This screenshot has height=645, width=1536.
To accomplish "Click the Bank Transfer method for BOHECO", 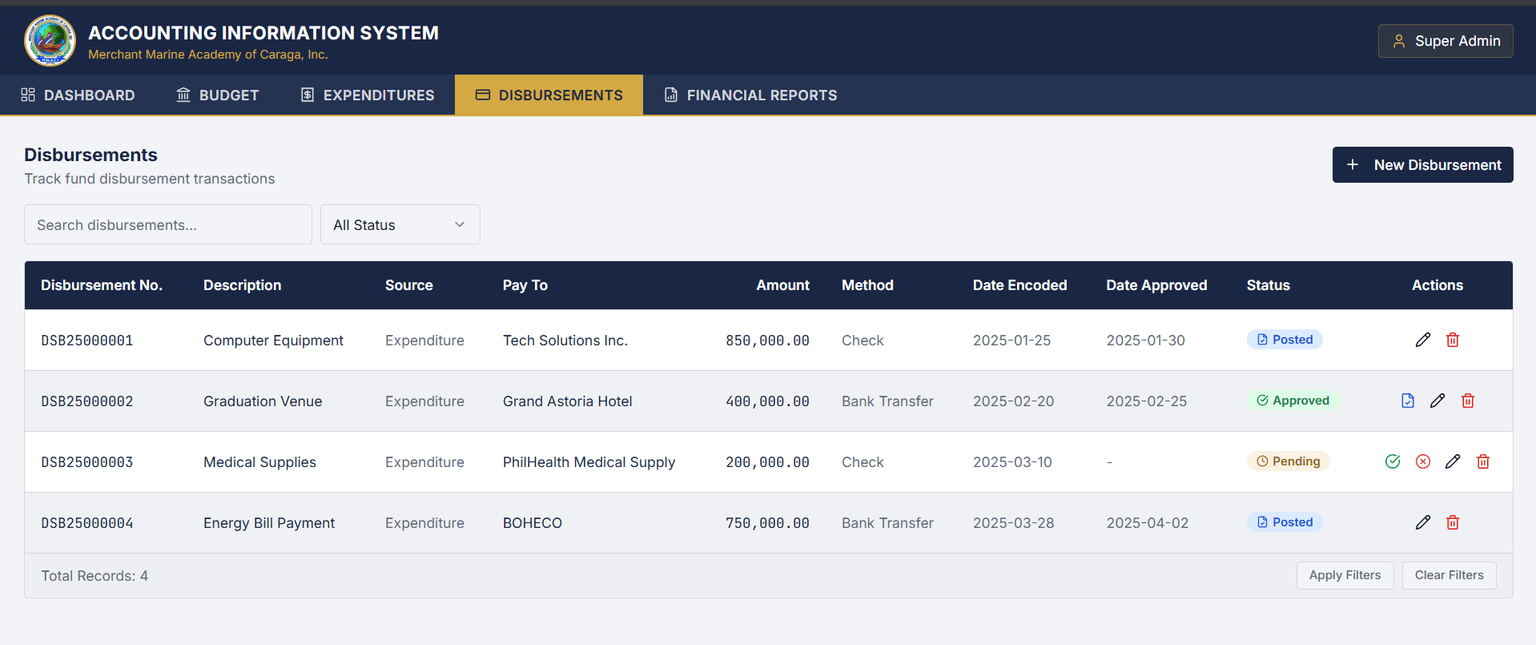I will pos(888,523).
